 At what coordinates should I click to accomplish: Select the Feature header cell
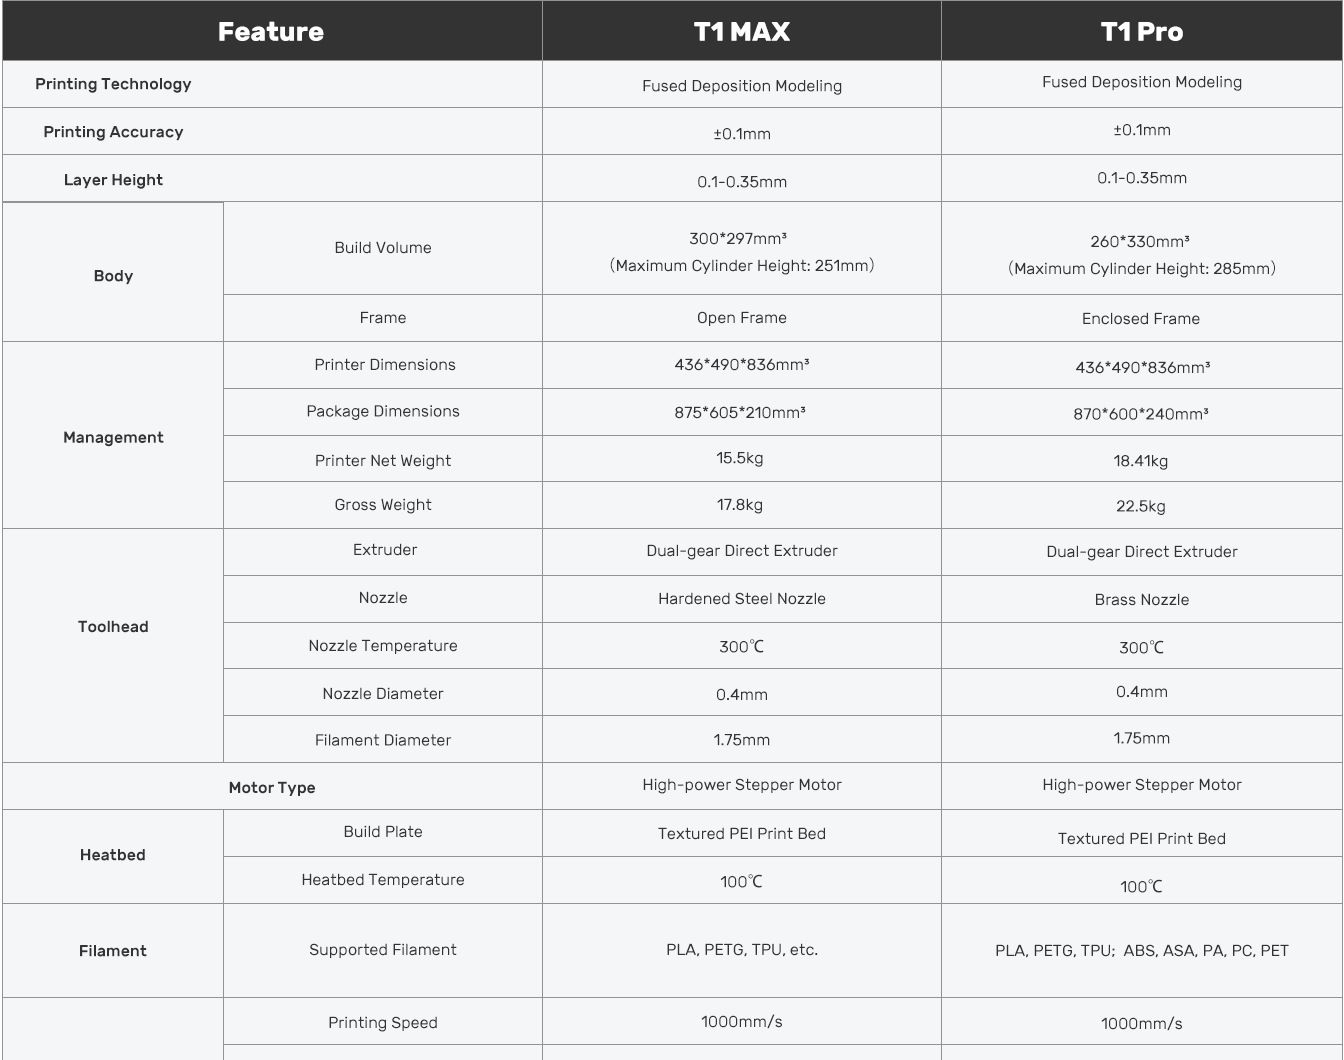[271, 32]
